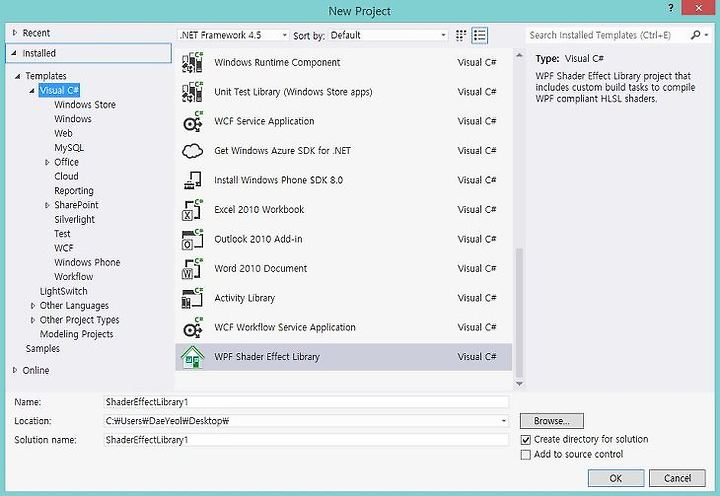Select Activity Library template name

[244, 298]
